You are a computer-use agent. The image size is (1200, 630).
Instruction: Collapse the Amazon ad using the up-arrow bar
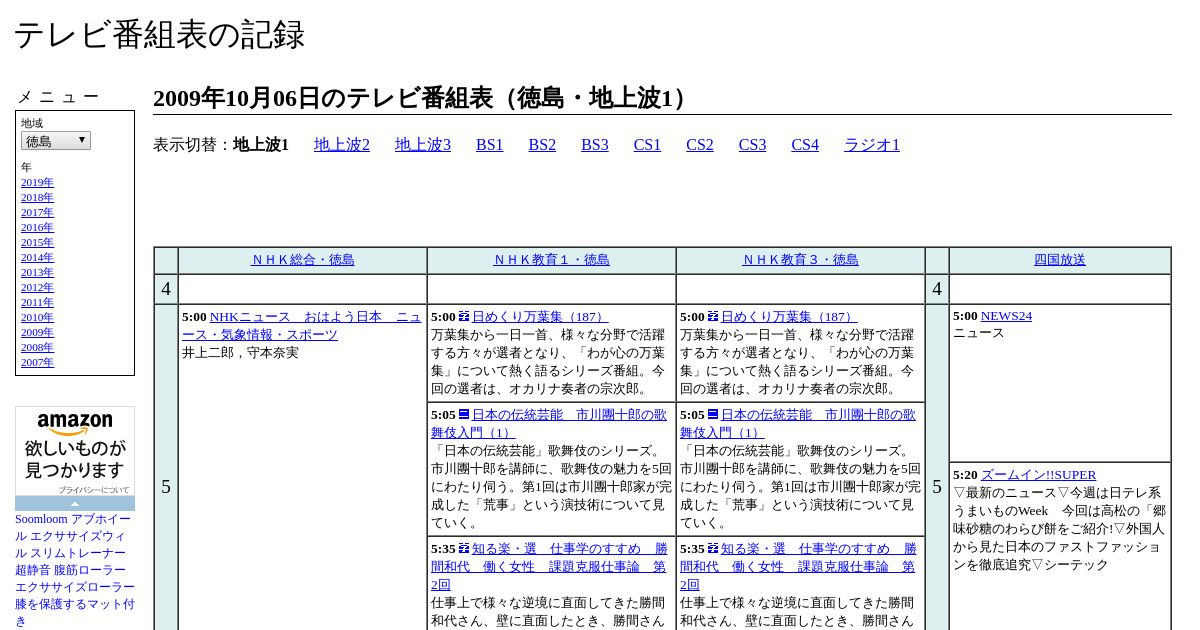point(75,503)
